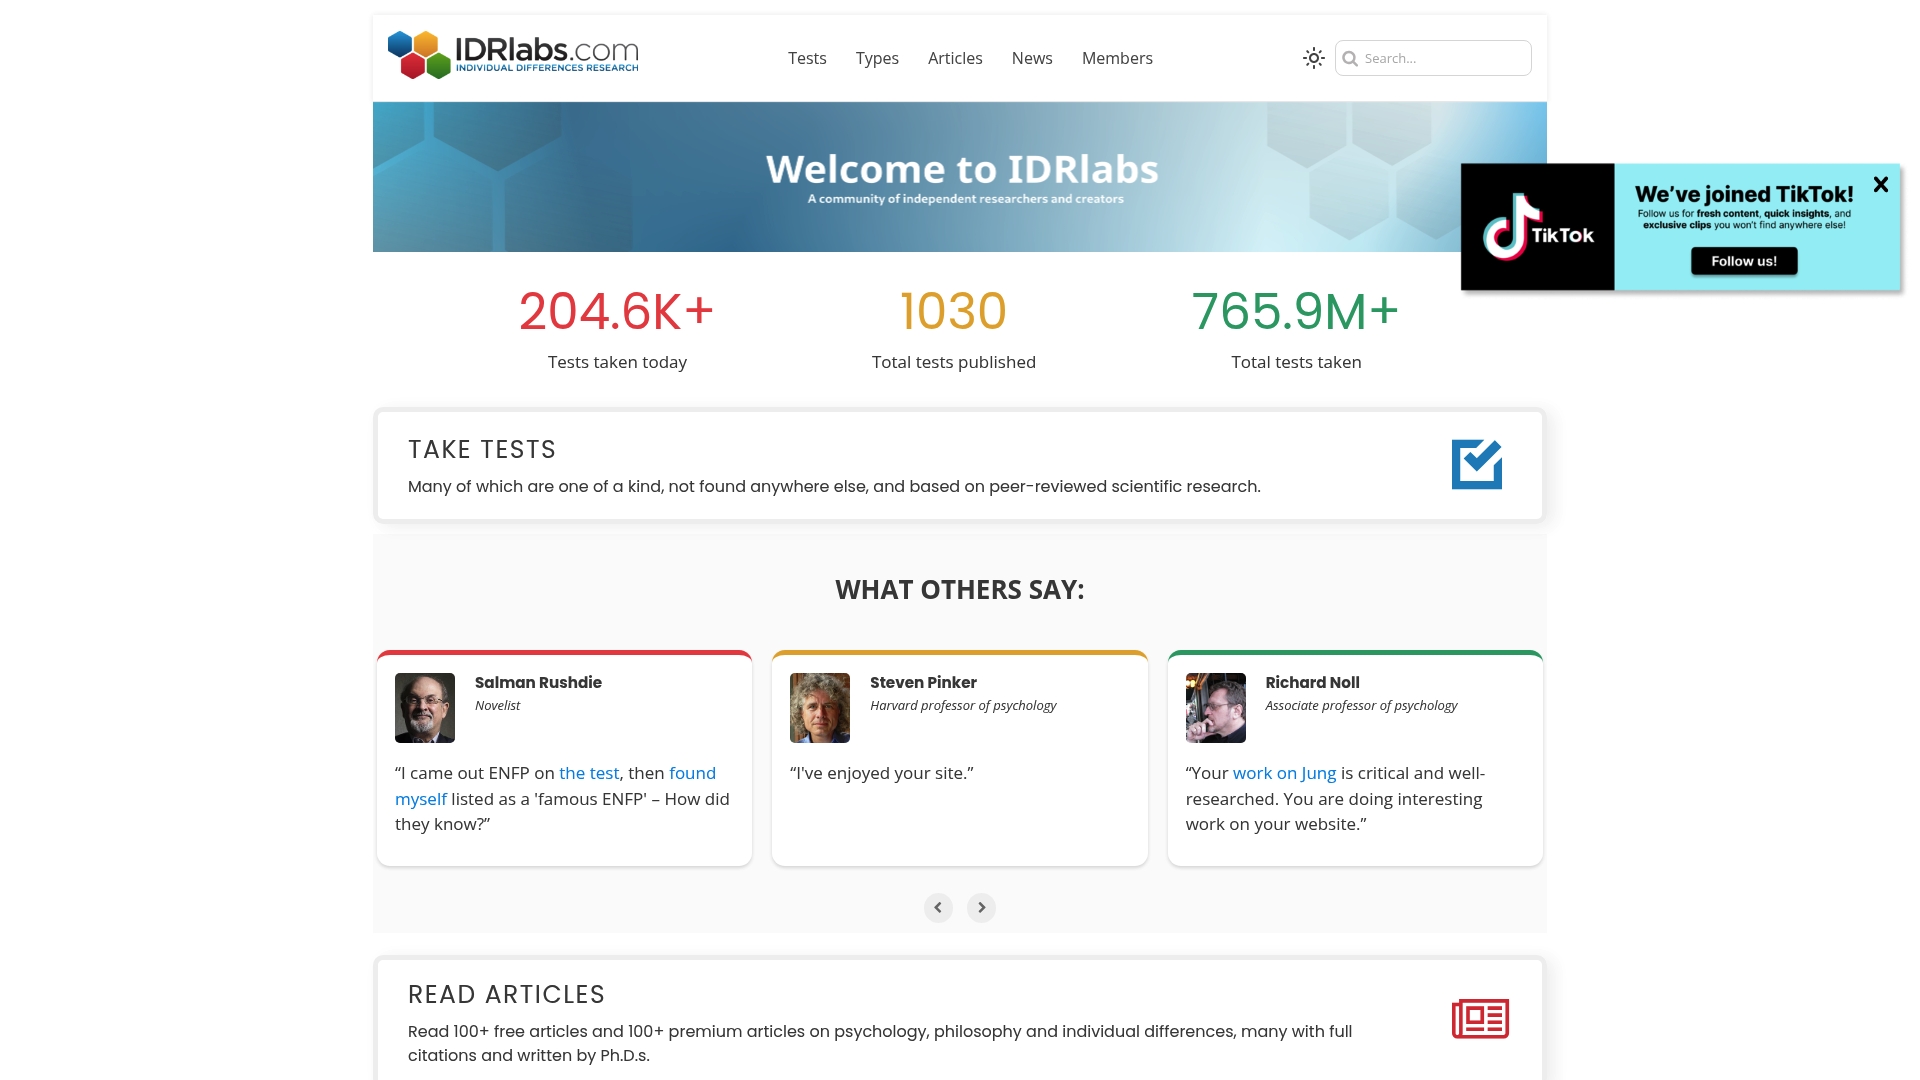
Task: Open the 'work on Jung' link
Action: (x=1284, y=772)
